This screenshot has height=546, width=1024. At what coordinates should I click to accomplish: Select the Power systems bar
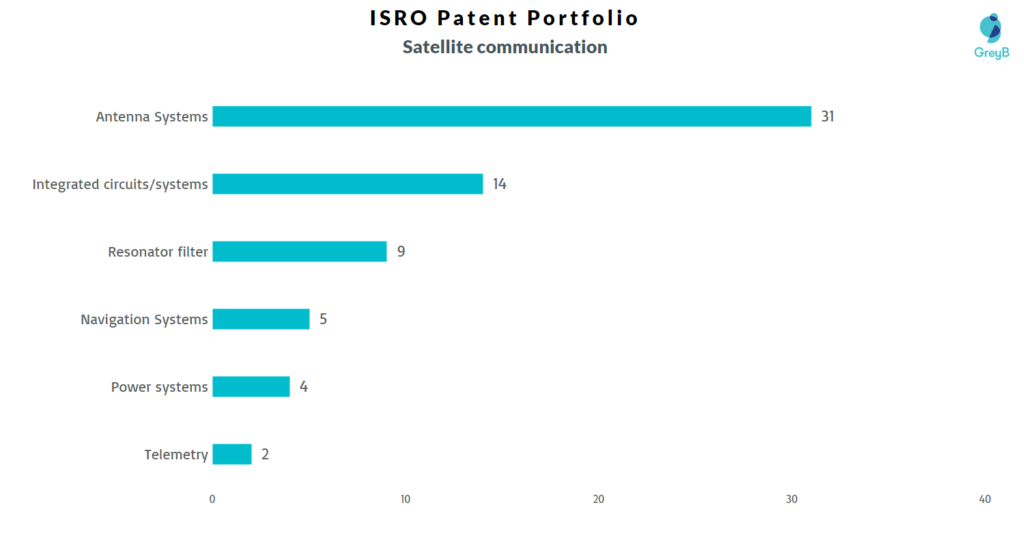pos(251,387)
